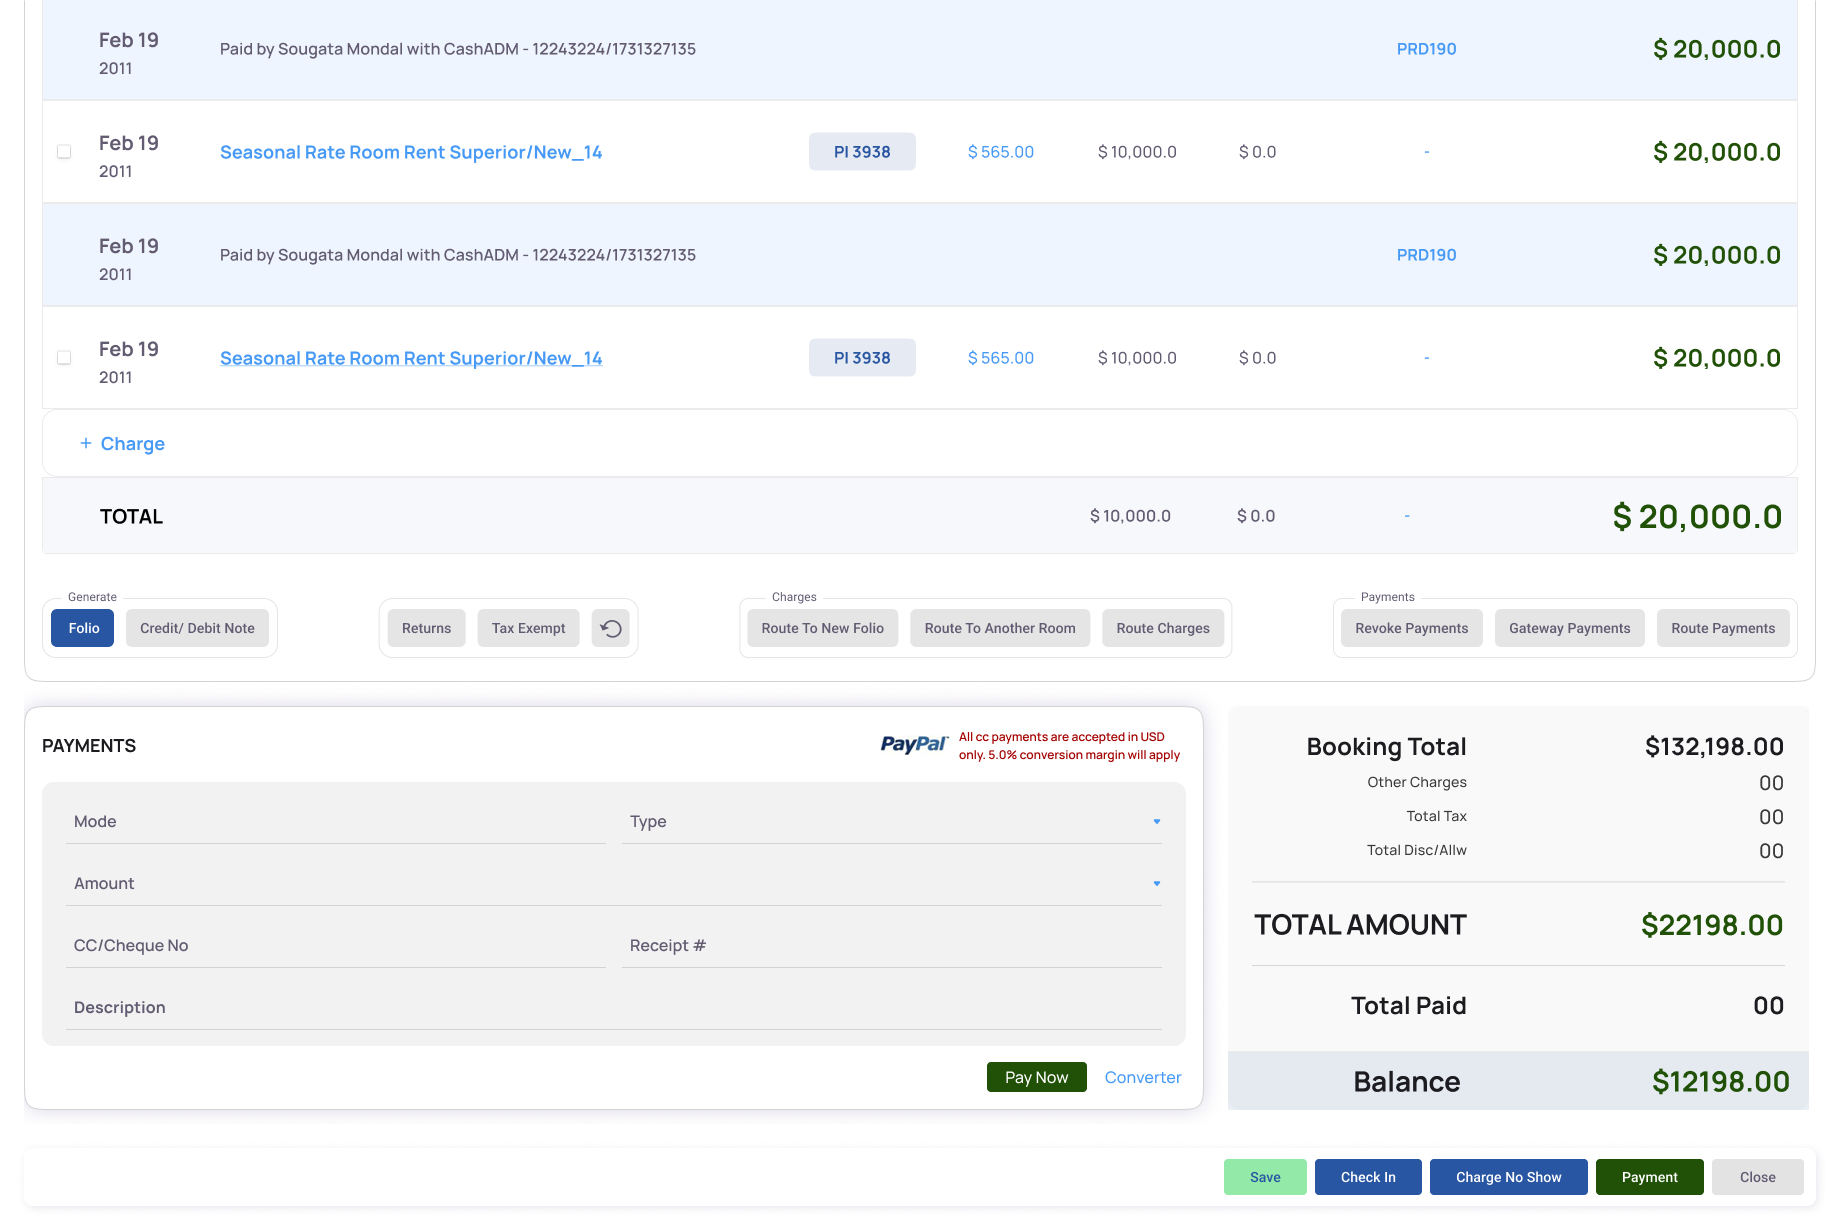Open the Type dropdown in Payments
This screenshot has height=1230, width=1840.
point(891,821)
